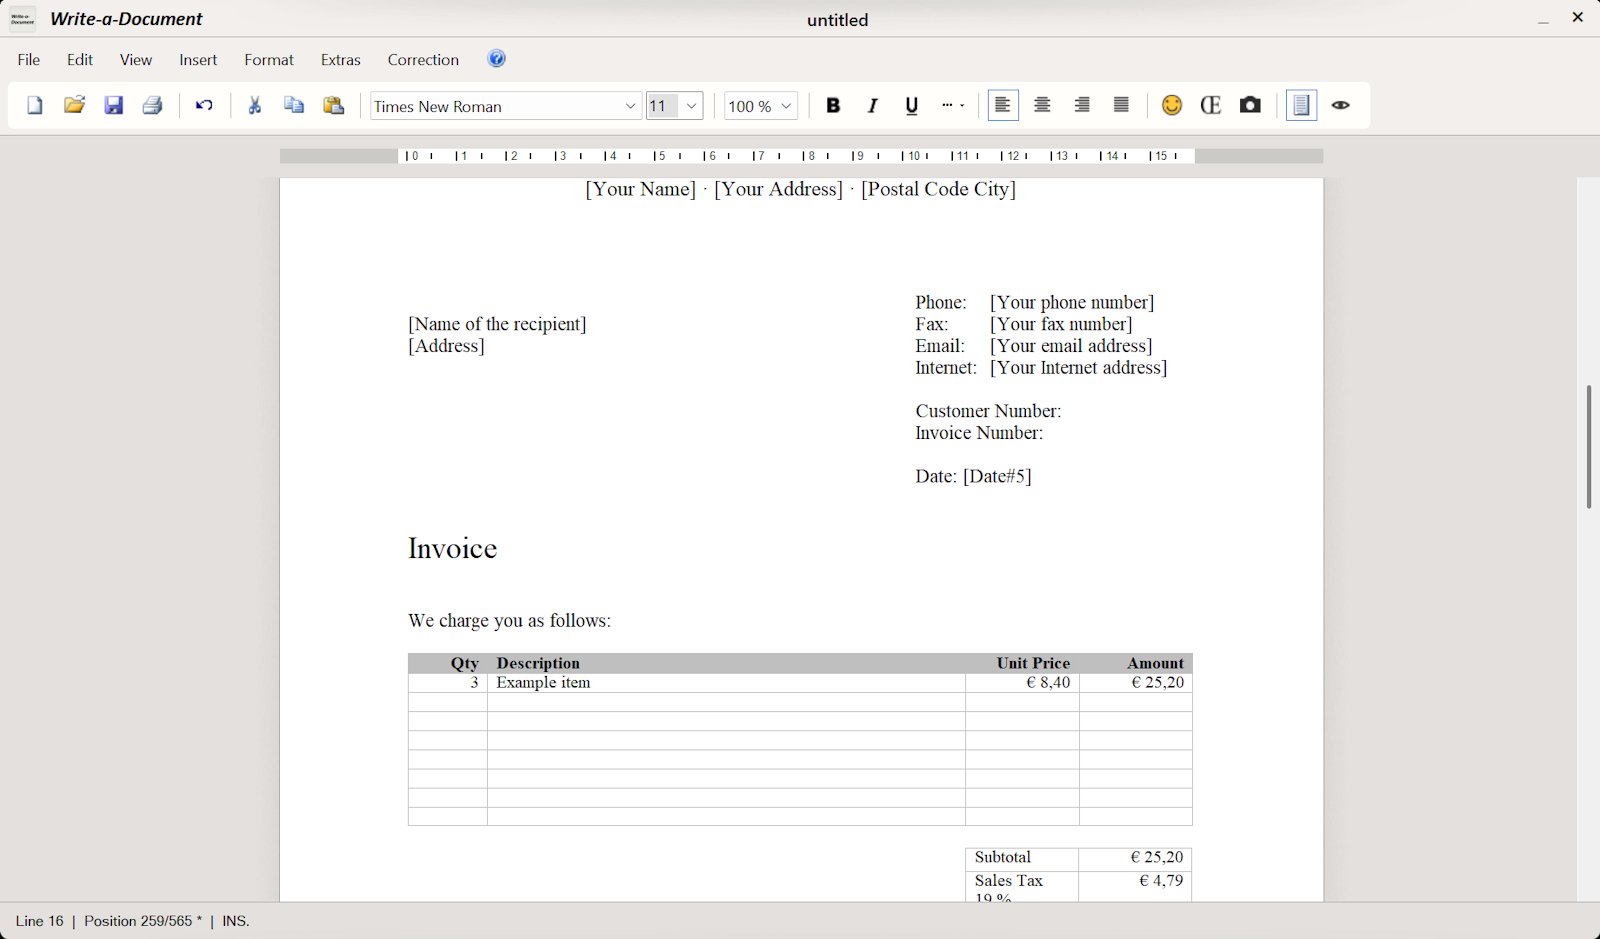This screenshot has width=1600, height=939.
Task: Click the Line 16 status bar entry
Action: 39,921
